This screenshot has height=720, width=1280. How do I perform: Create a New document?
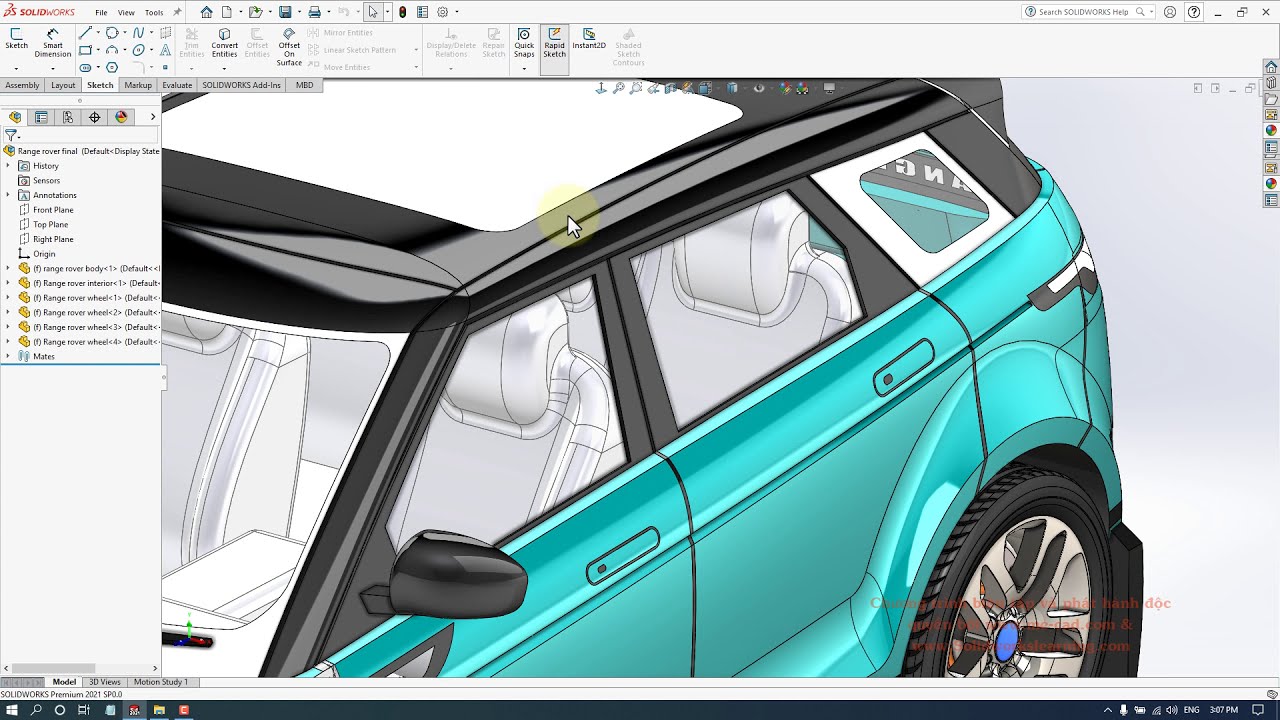click(227, 12)
